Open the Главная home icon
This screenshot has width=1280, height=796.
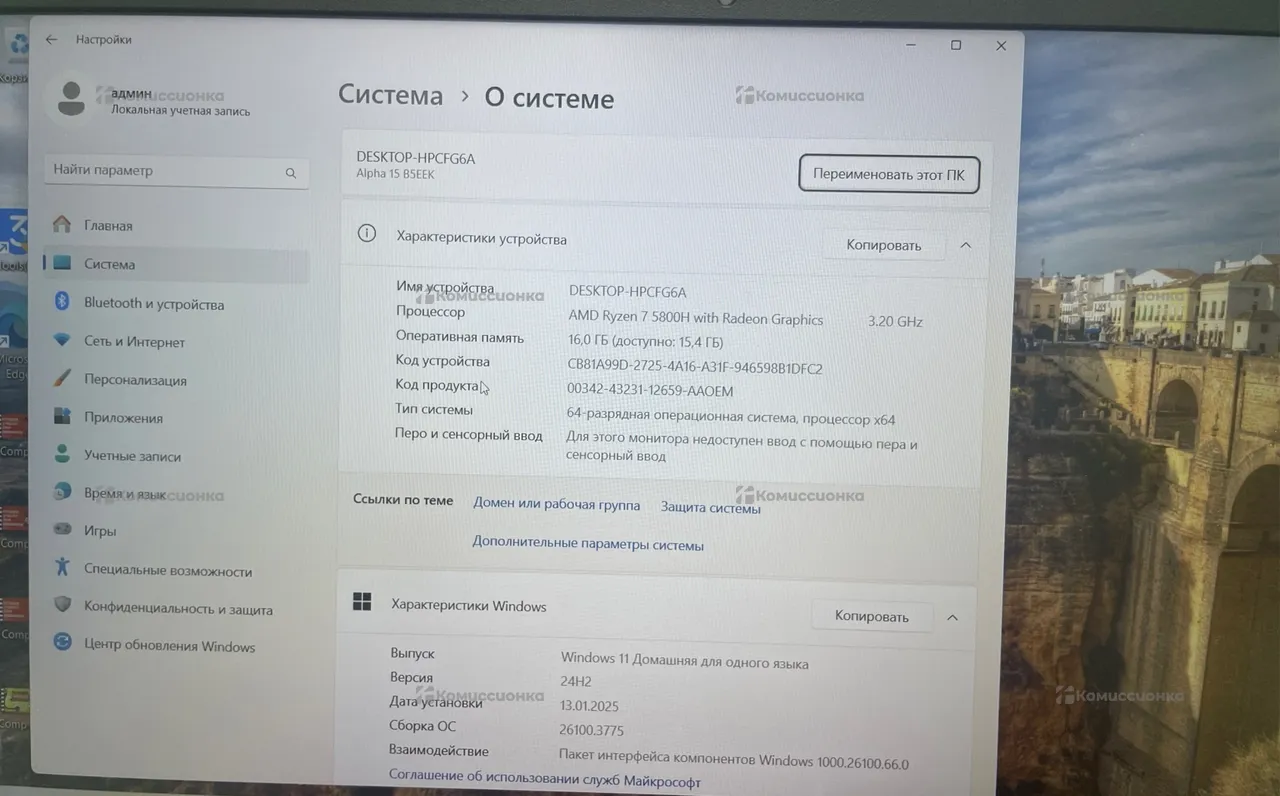(62, 224)
